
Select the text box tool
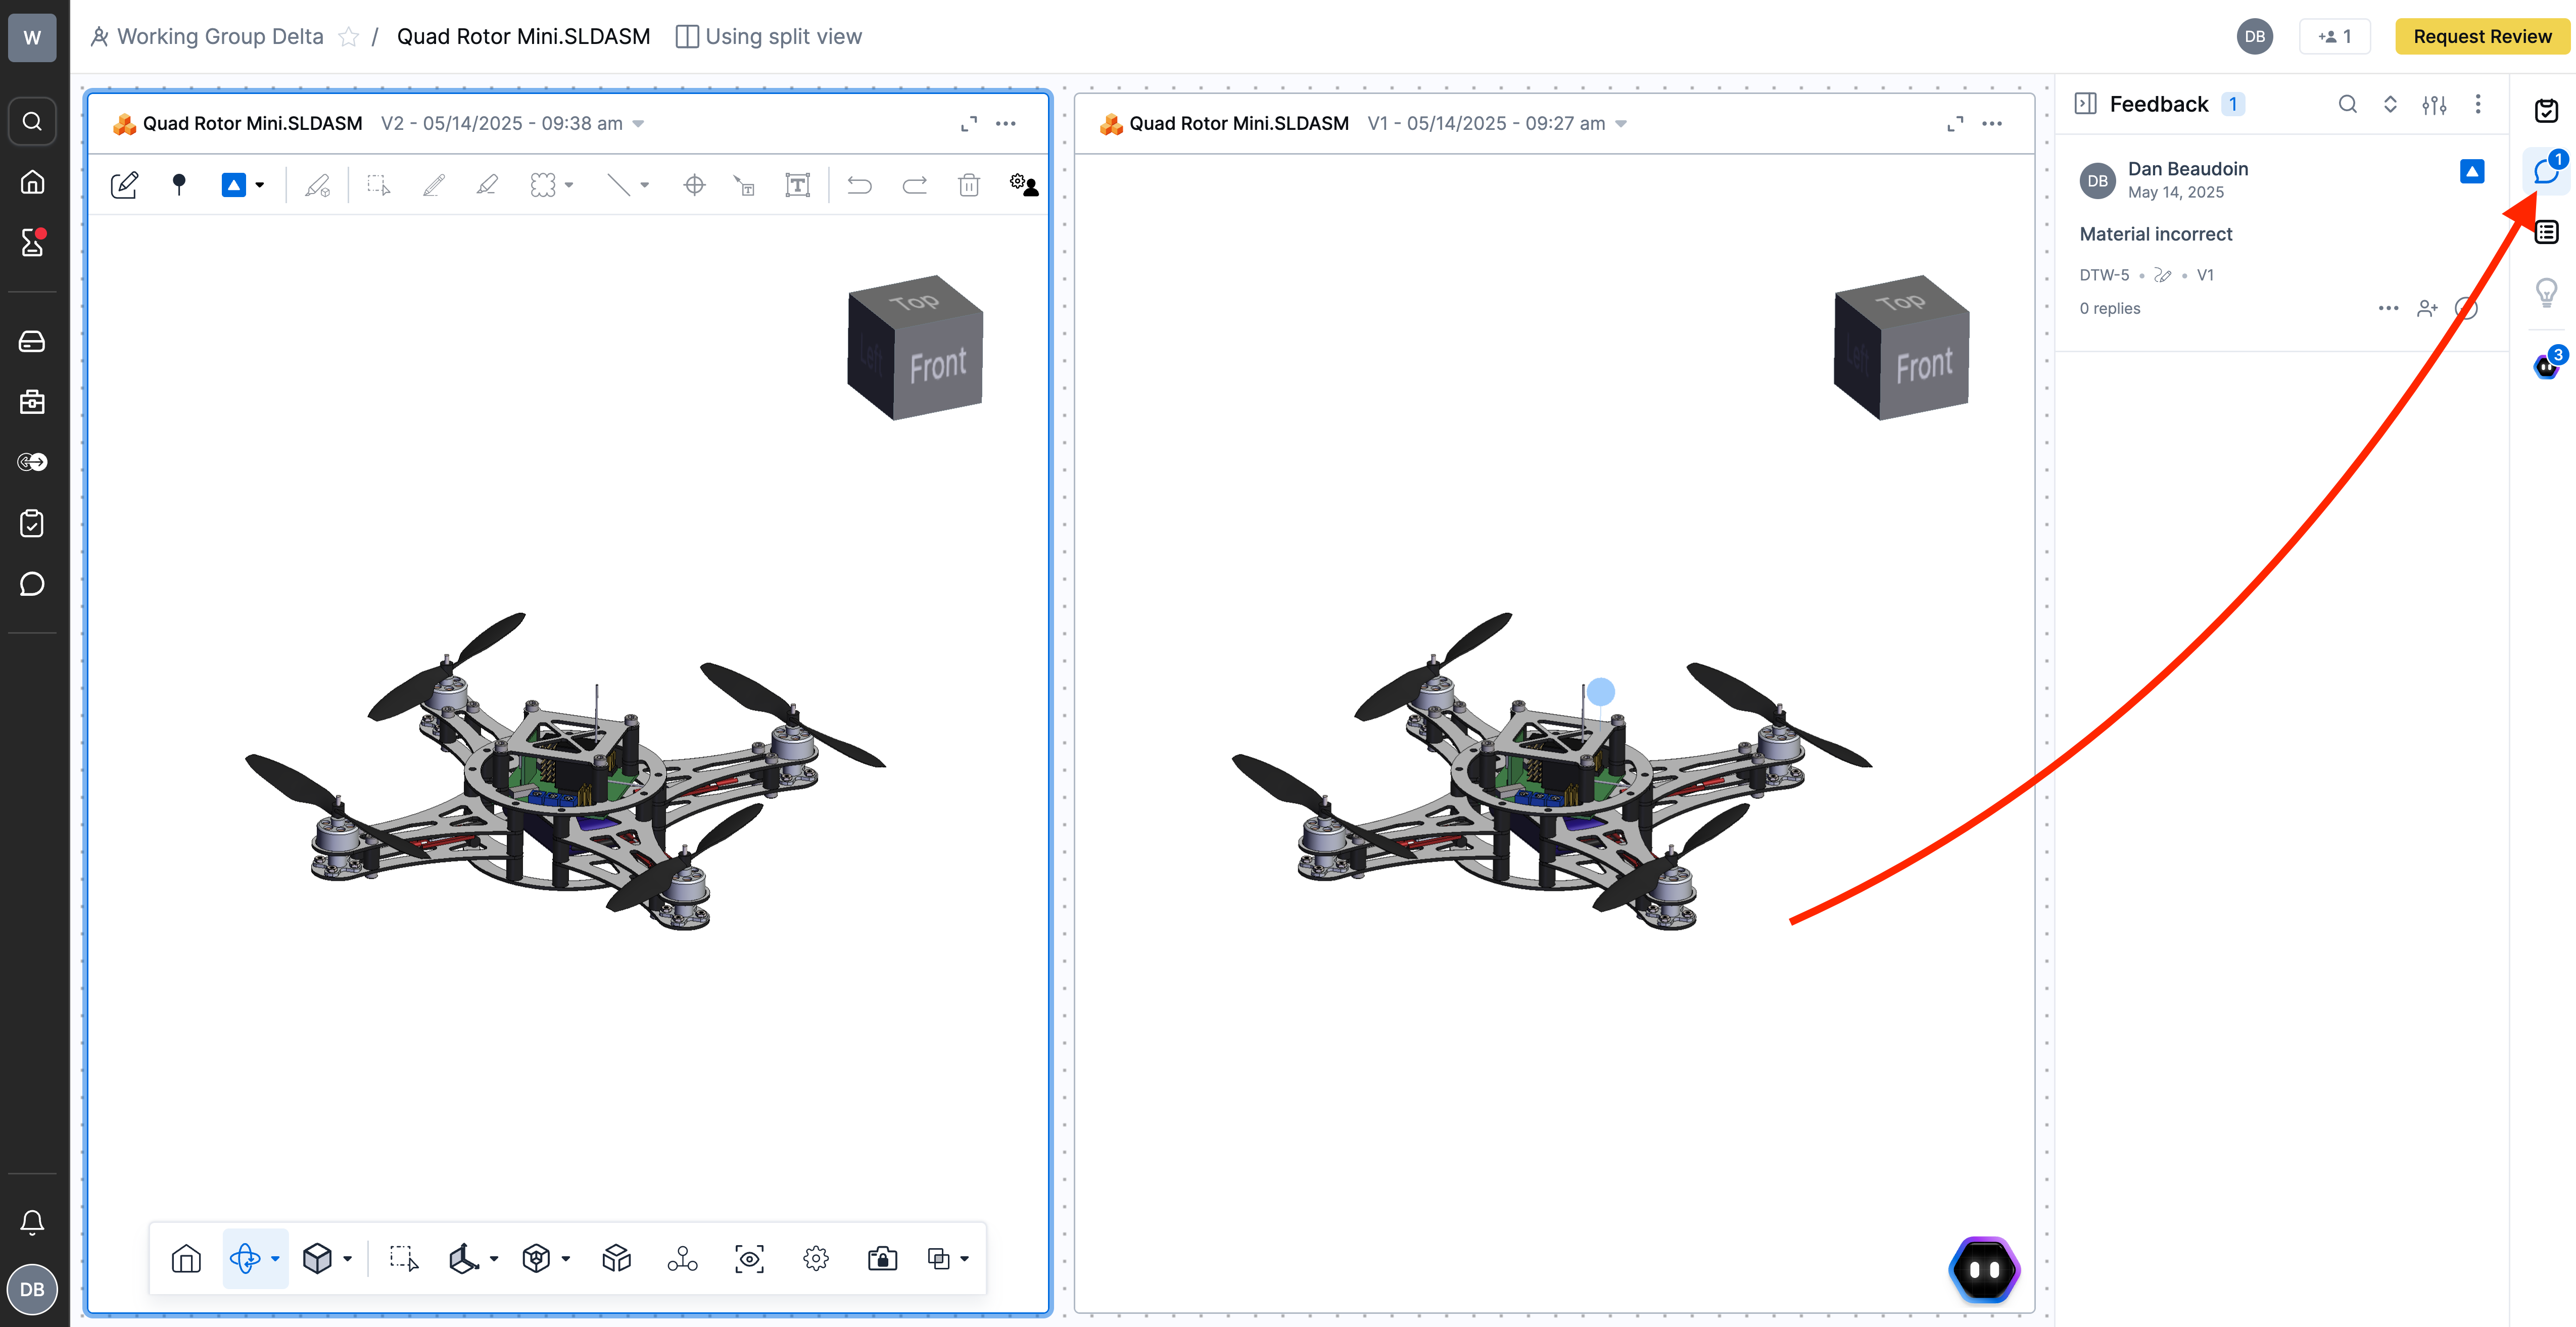[x=798, y=185]
